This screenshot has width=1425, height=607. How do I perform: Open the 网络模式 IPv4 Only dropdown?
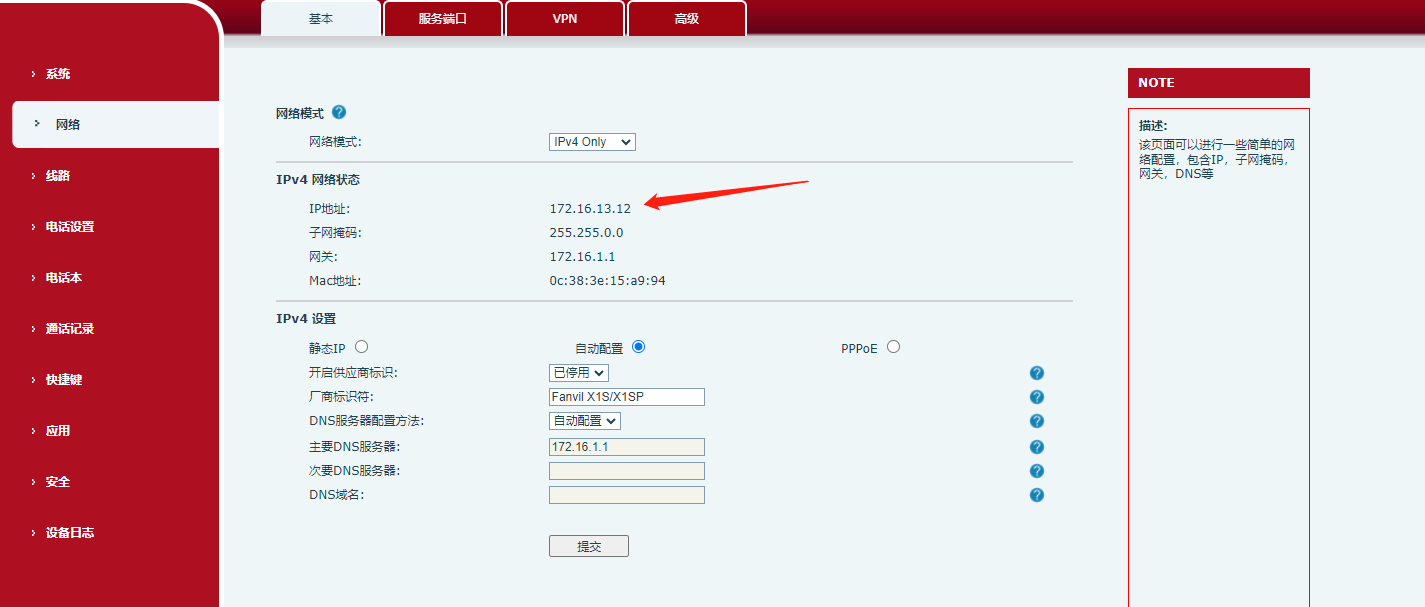pos(592,142)
